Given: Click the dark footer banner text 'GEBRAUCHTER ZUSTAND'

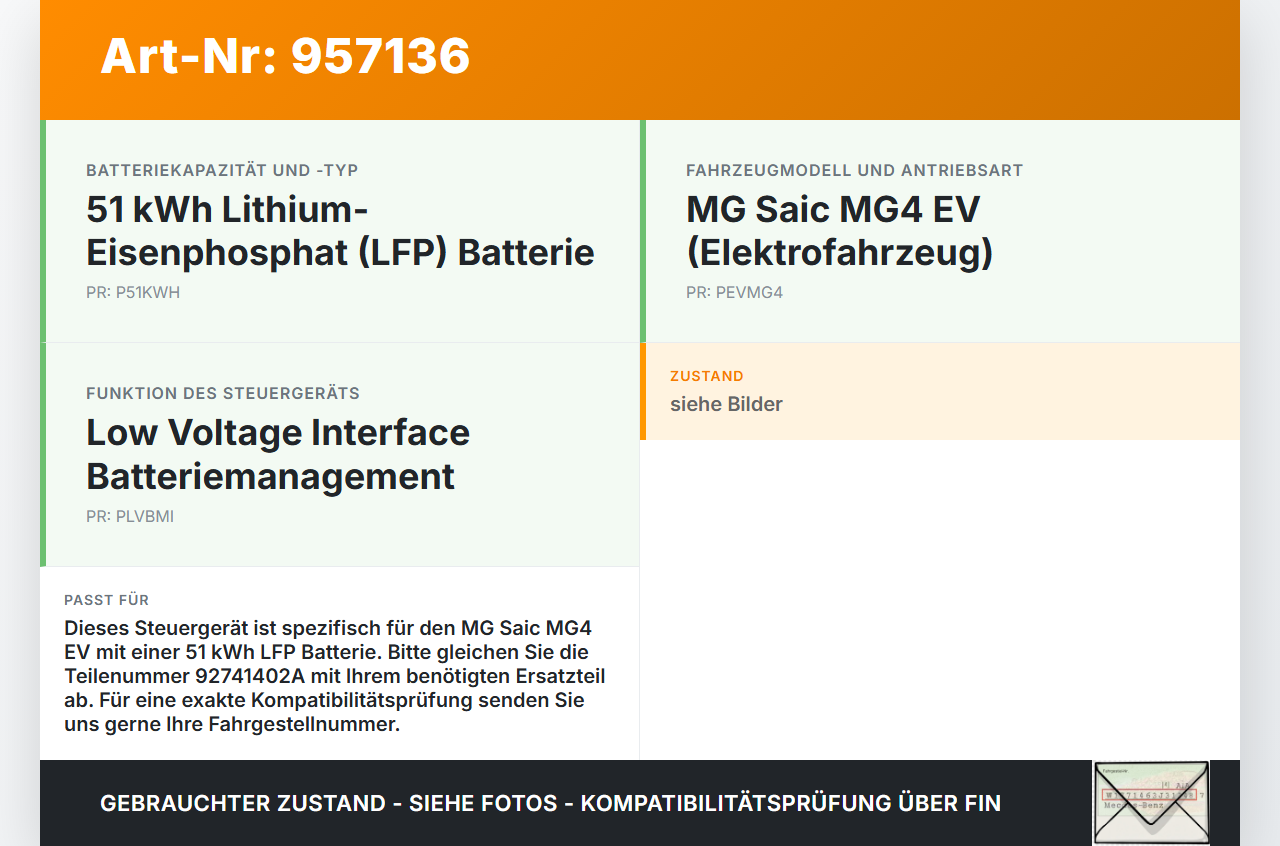Looking at the screenshot, I should [243, 803].
